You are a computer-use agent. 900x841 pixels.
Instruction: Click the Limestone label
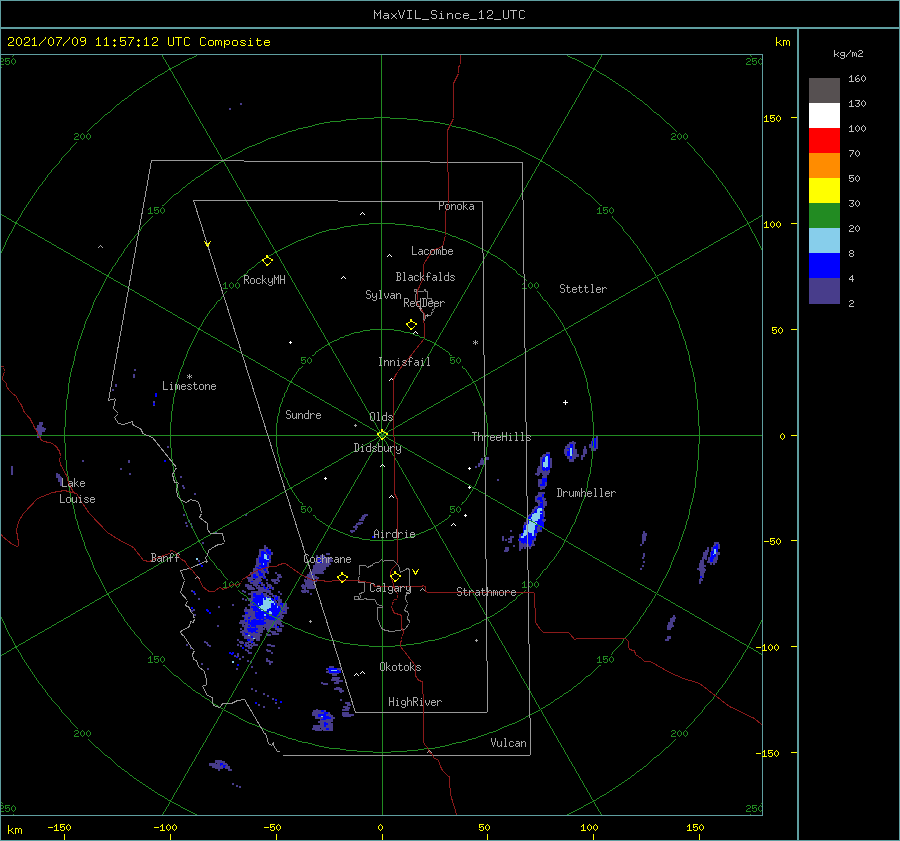tap(189, 386)
